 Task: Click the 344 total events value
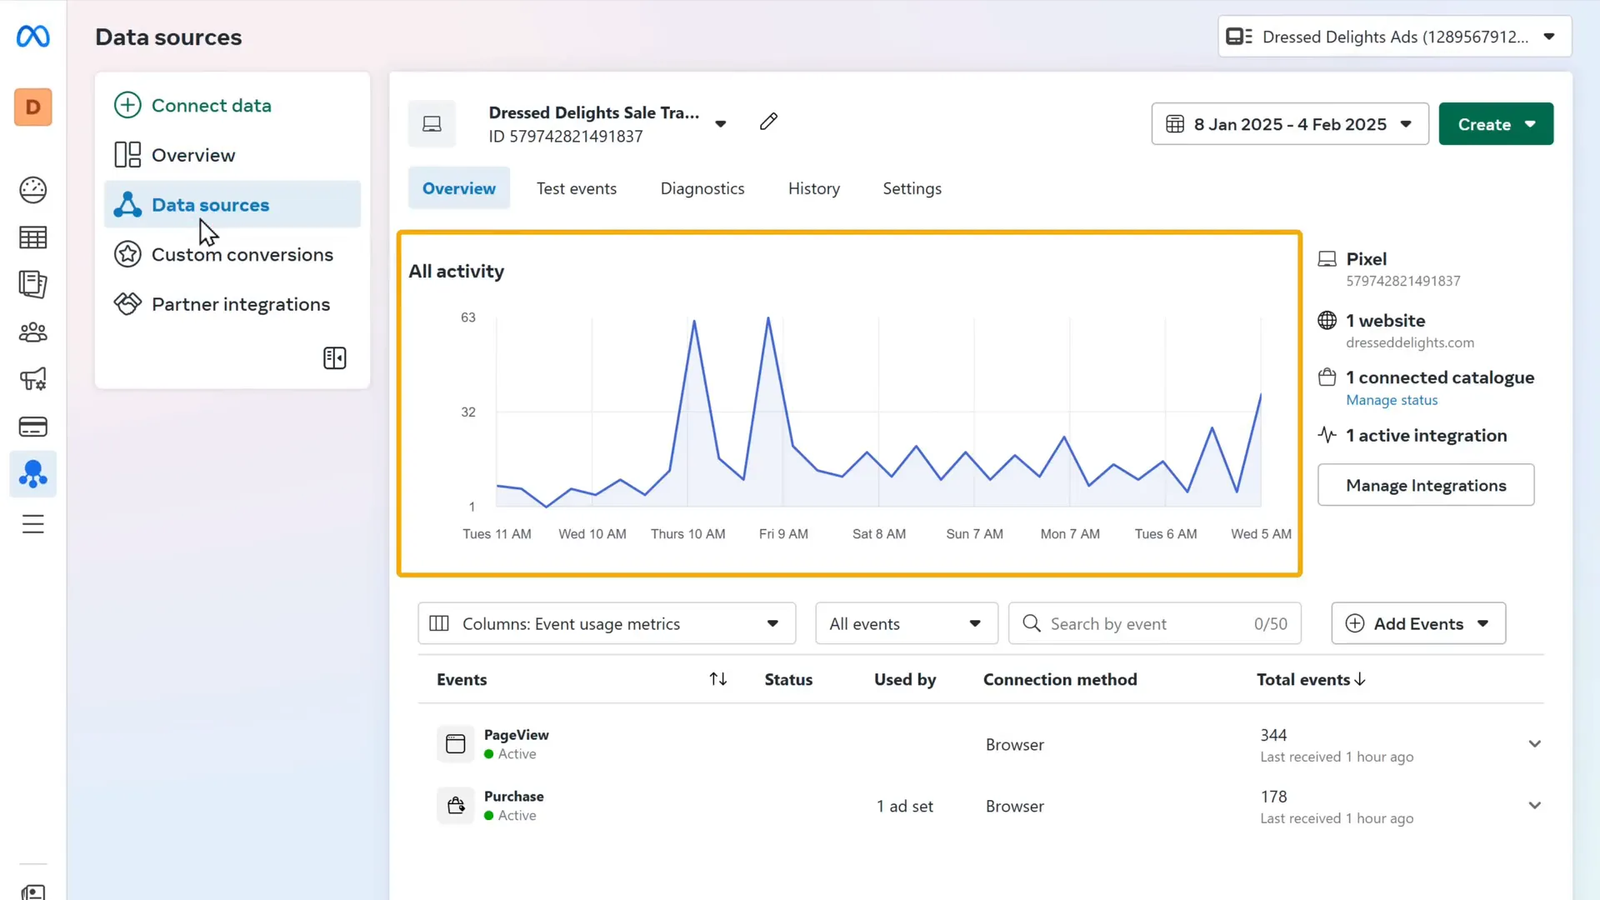1274,735
